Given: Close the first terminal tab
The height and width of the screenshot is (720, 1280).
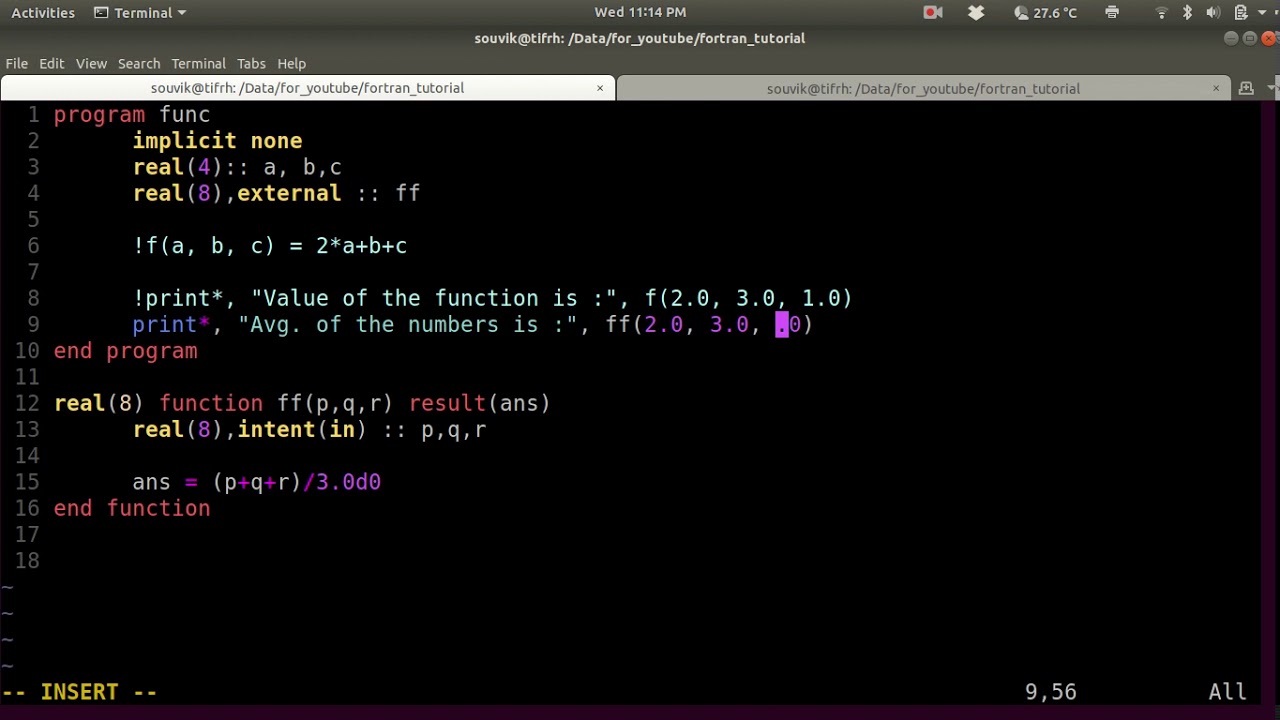Looking at the screenshot, I should (x=600, y=88).
